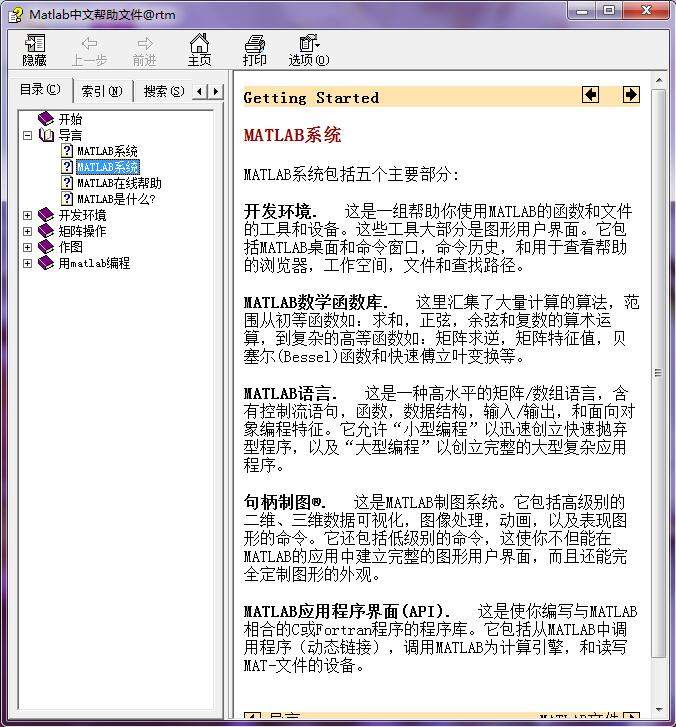Click the Hide (隐藏) toolbar icon
This screenshot has width=676, height=727.
point(34,50)
